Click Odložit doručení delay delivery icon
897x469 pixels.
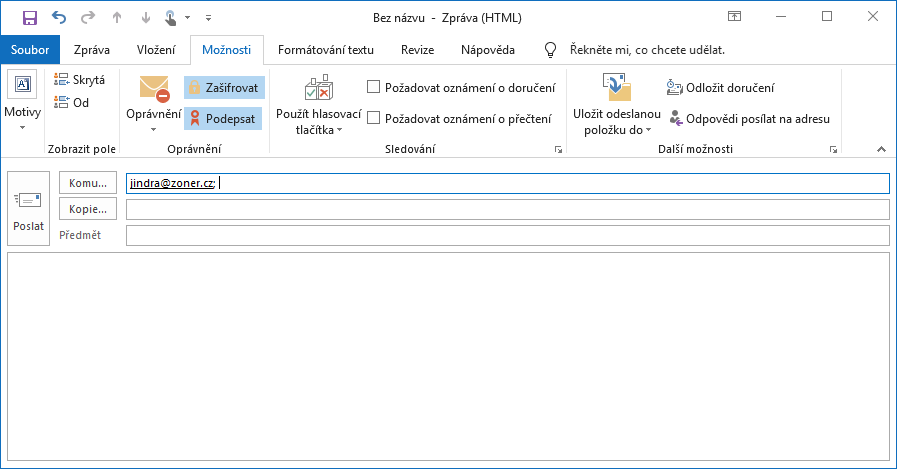pyautogui.click(x=674, y=88)
